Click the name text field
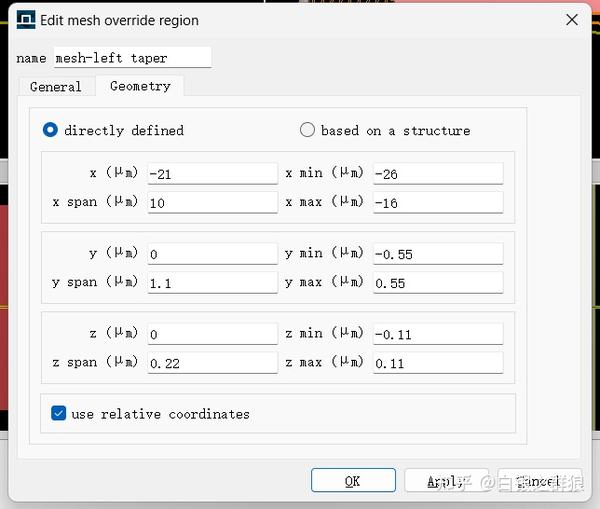600x509 pixels. tap(132, 58)
